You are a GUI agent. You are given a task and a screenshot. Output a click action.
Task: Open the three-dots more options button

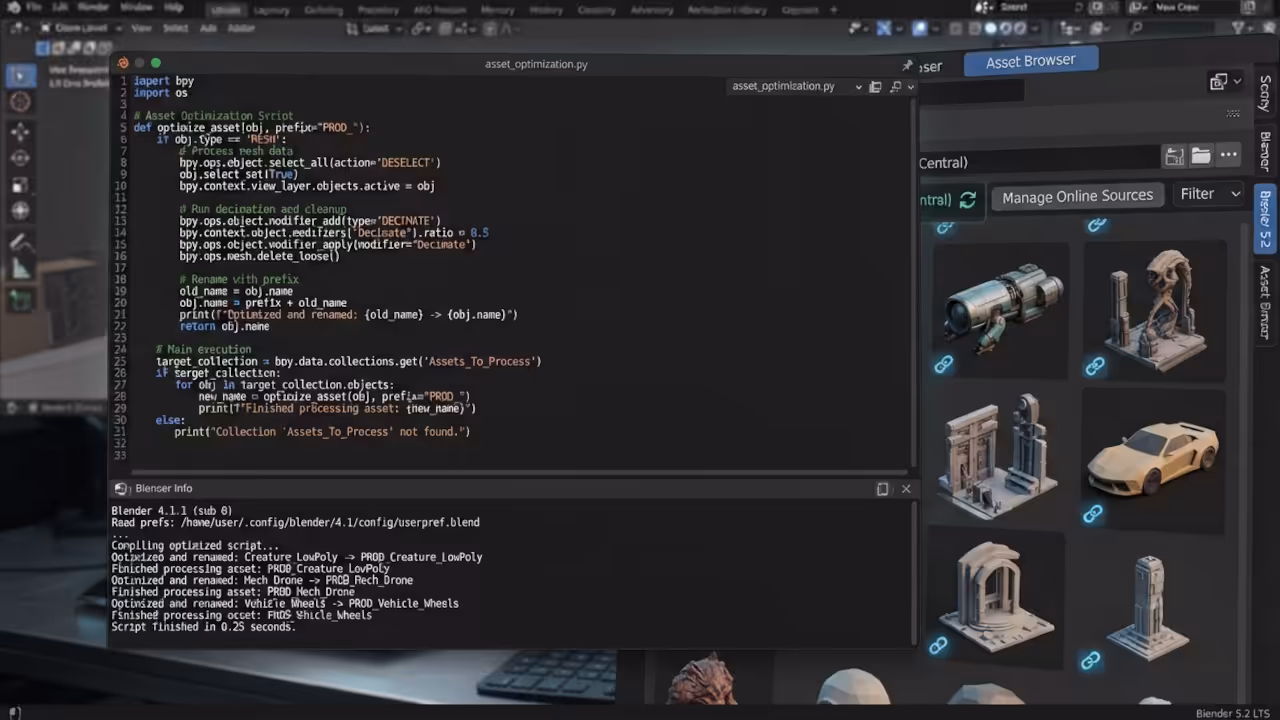click(x=1229, y=156)
